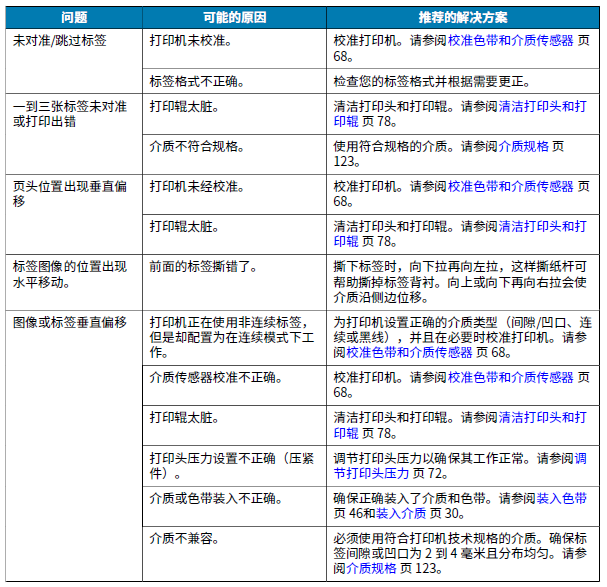
Task: Open the 装入色带 link
Action: coord(561,498)
